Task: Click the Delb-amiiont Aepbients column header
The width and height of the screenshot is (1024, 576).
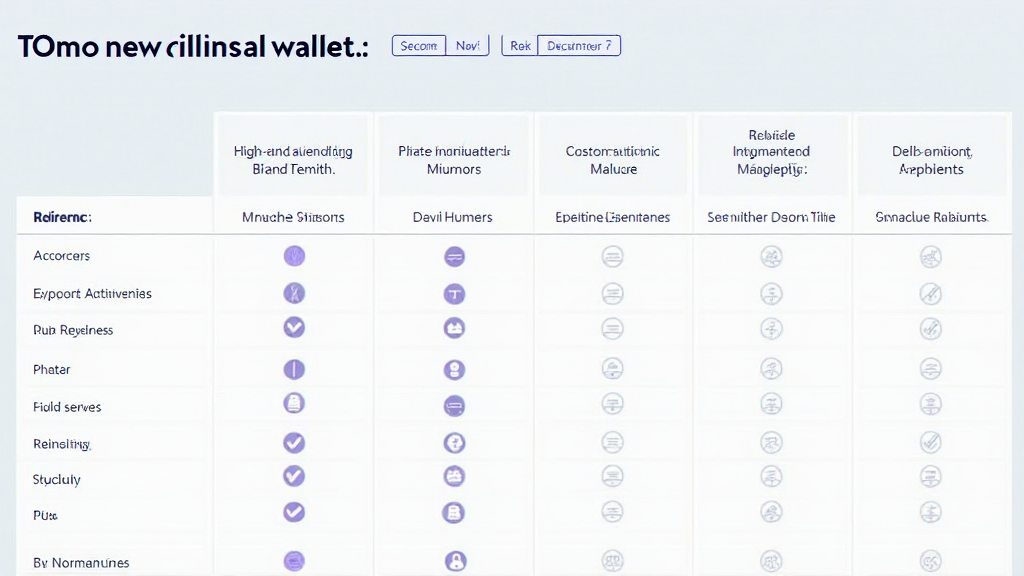Action: click(x=931, y=160)
